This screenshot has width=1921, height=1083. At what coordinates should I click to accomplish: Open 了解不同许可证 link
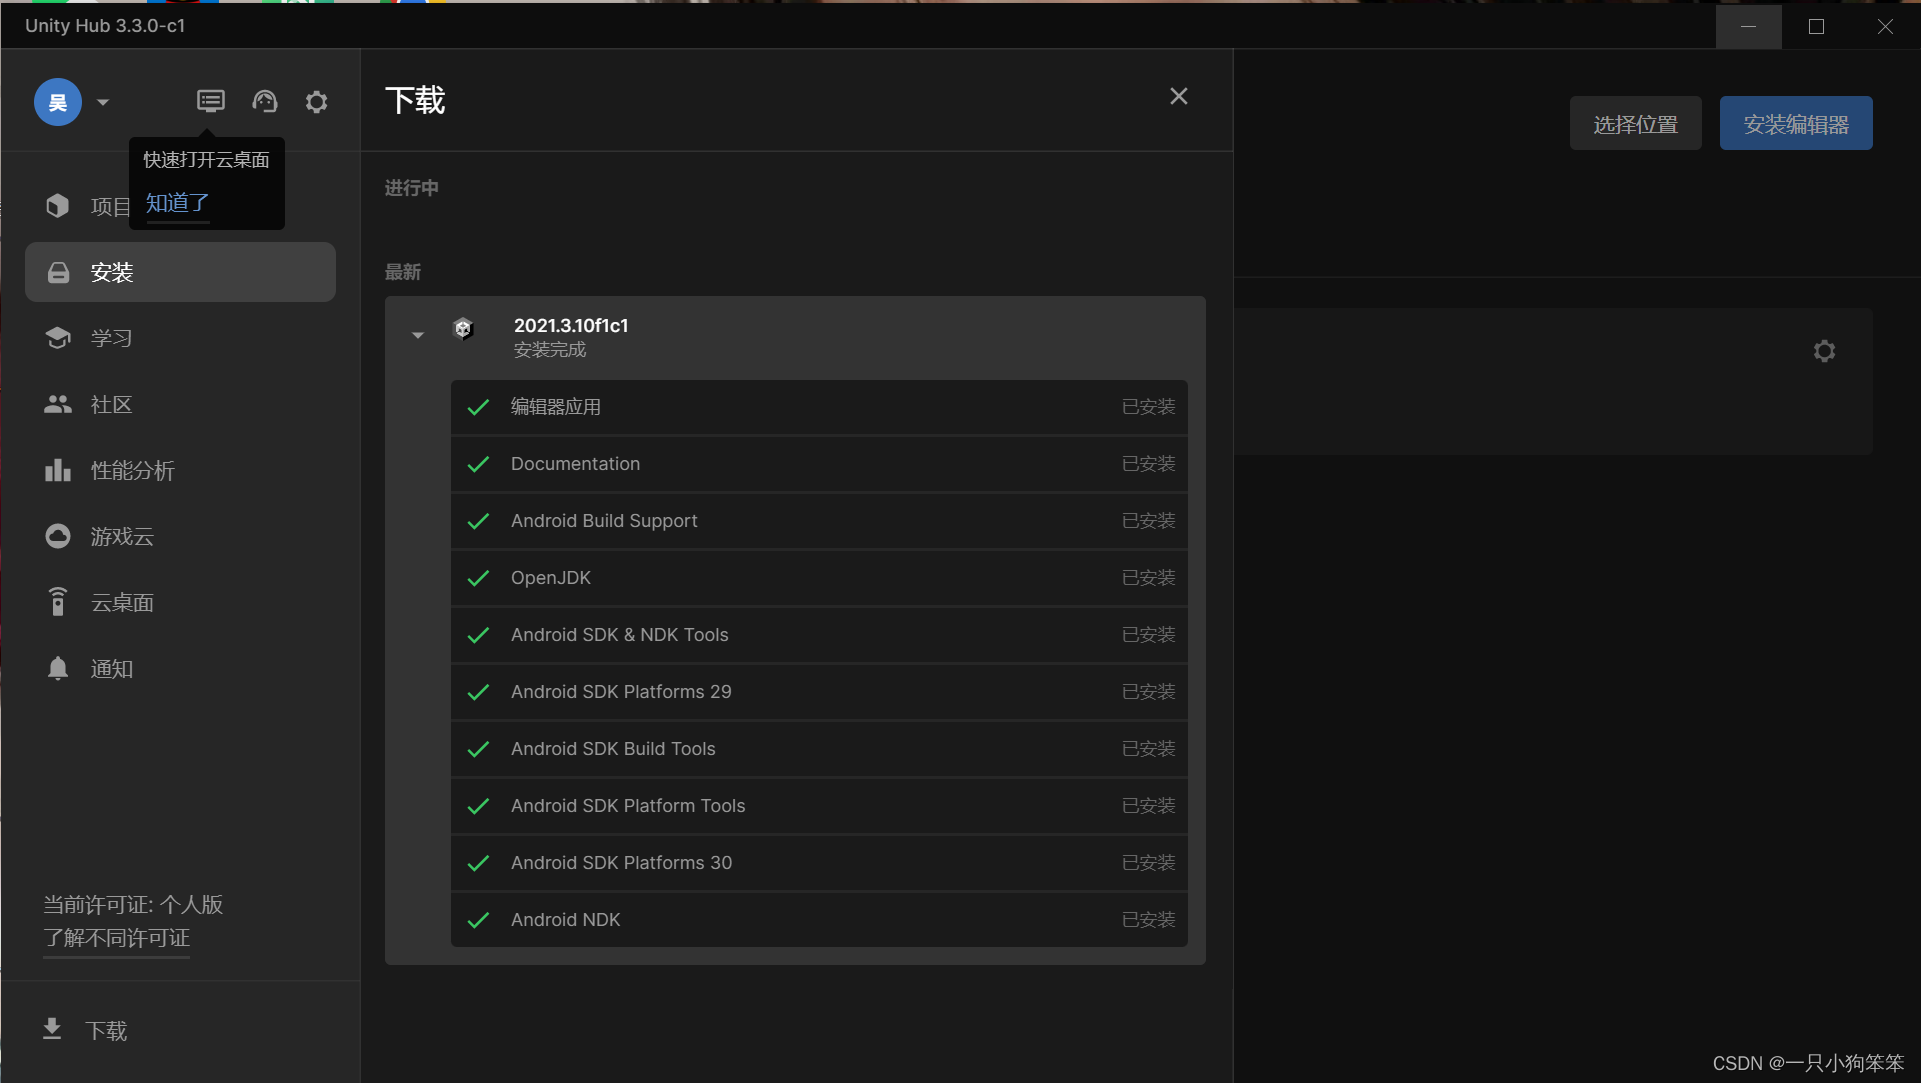click(x=116, y=938)
